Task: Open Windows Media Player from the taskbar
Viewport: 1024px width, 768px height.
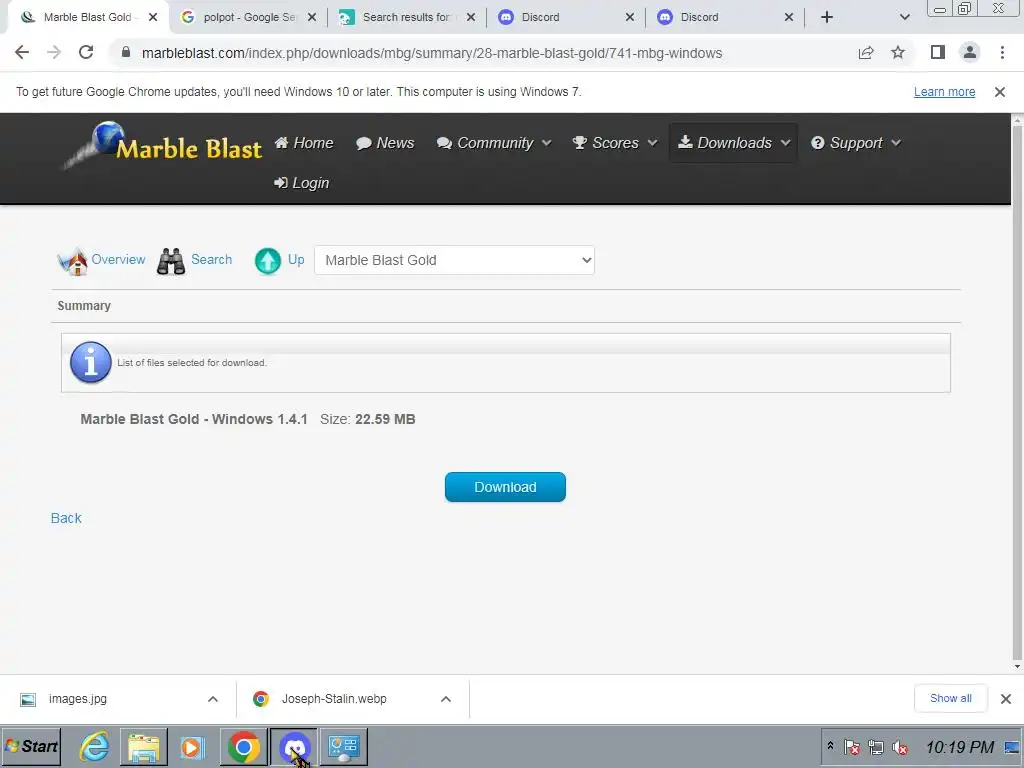Action: pyautogui.click(x=192, y=746)
